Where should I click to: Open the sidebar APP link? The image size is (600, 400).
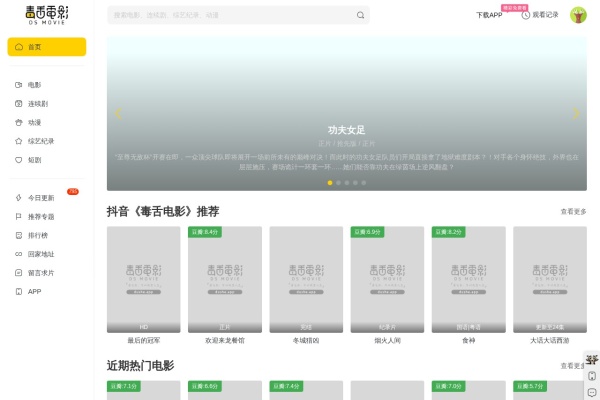(x=34, y=292)
